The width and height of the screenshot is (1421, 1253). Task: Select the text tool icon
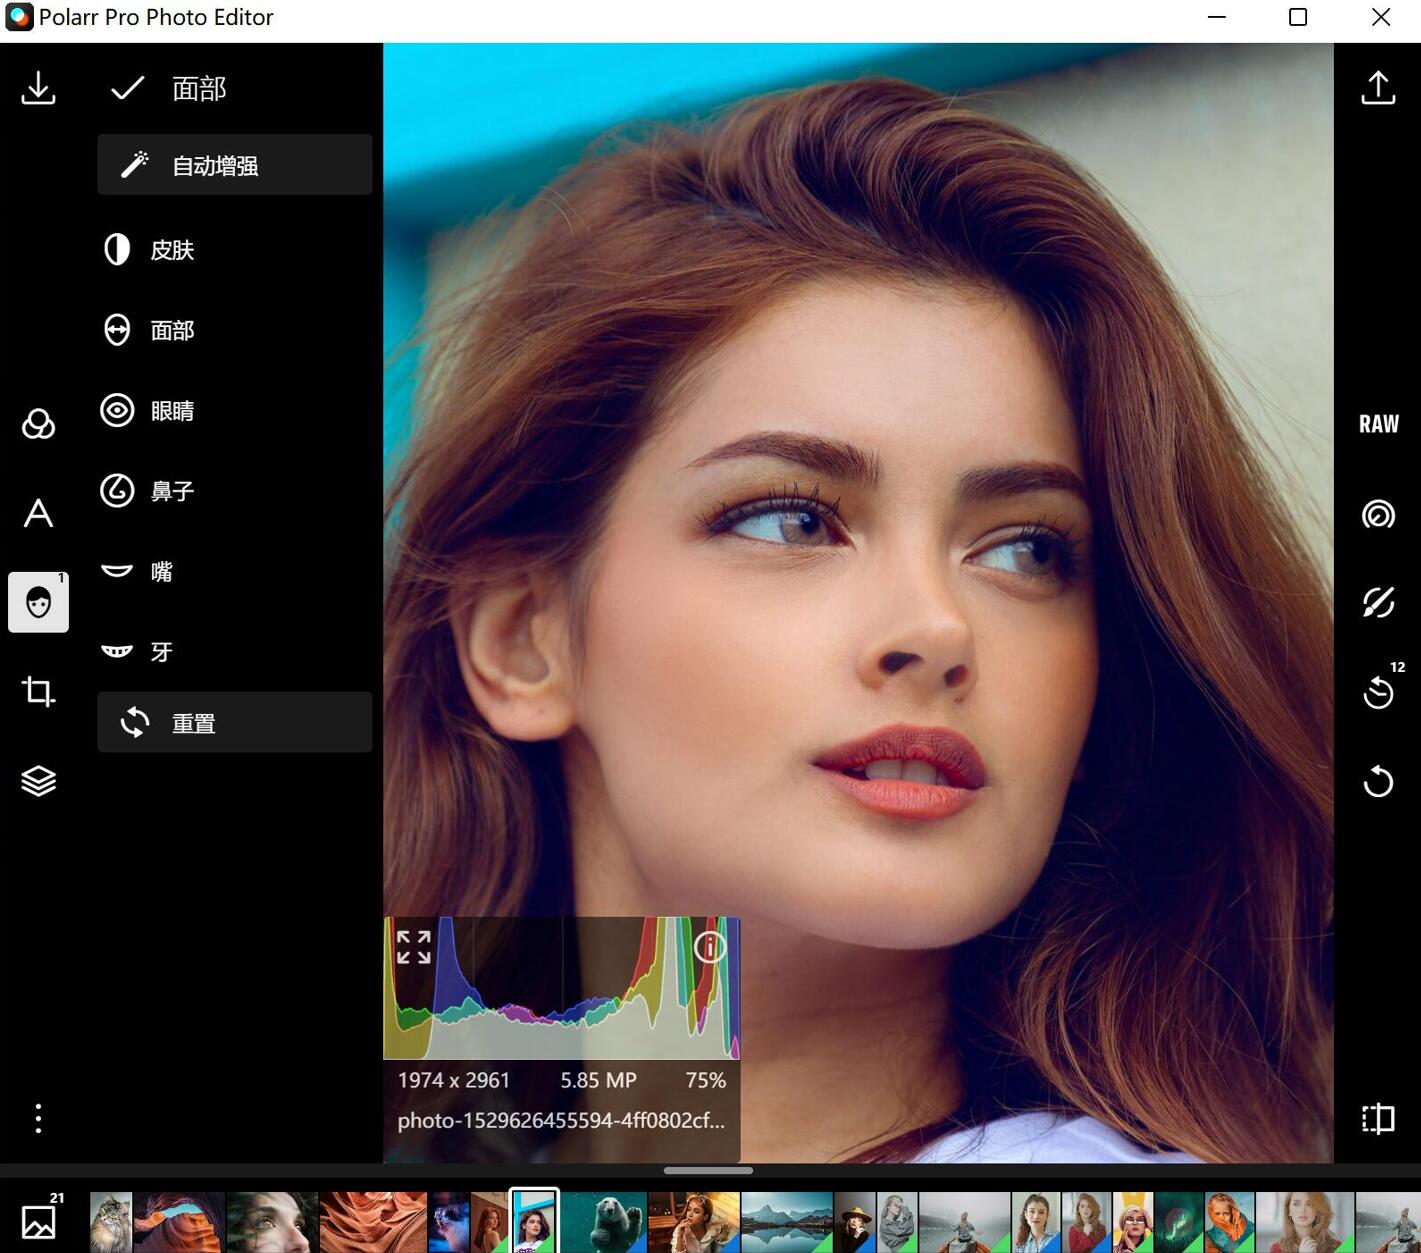[38, 513]
